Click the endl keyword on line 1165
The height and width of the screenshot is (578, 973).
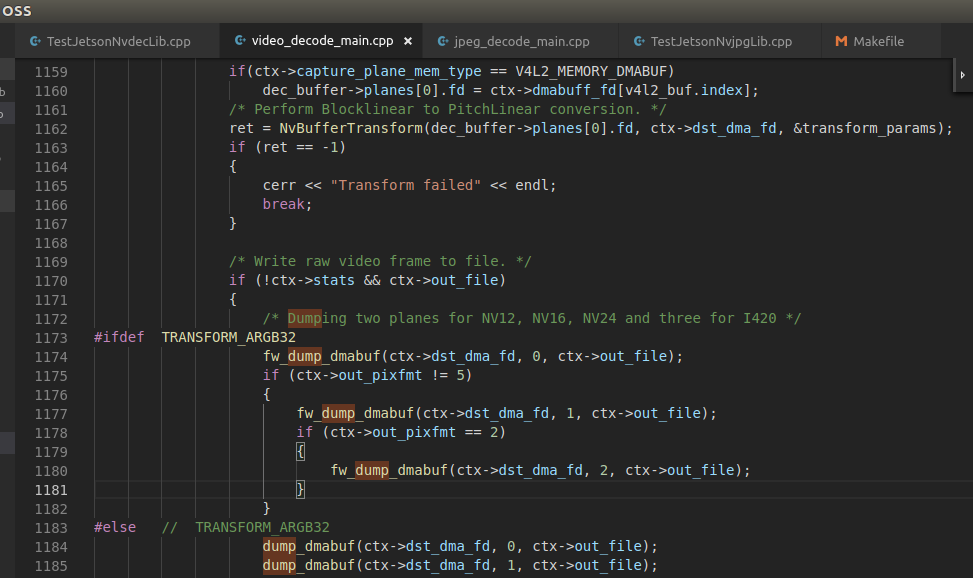click(532, 185)
